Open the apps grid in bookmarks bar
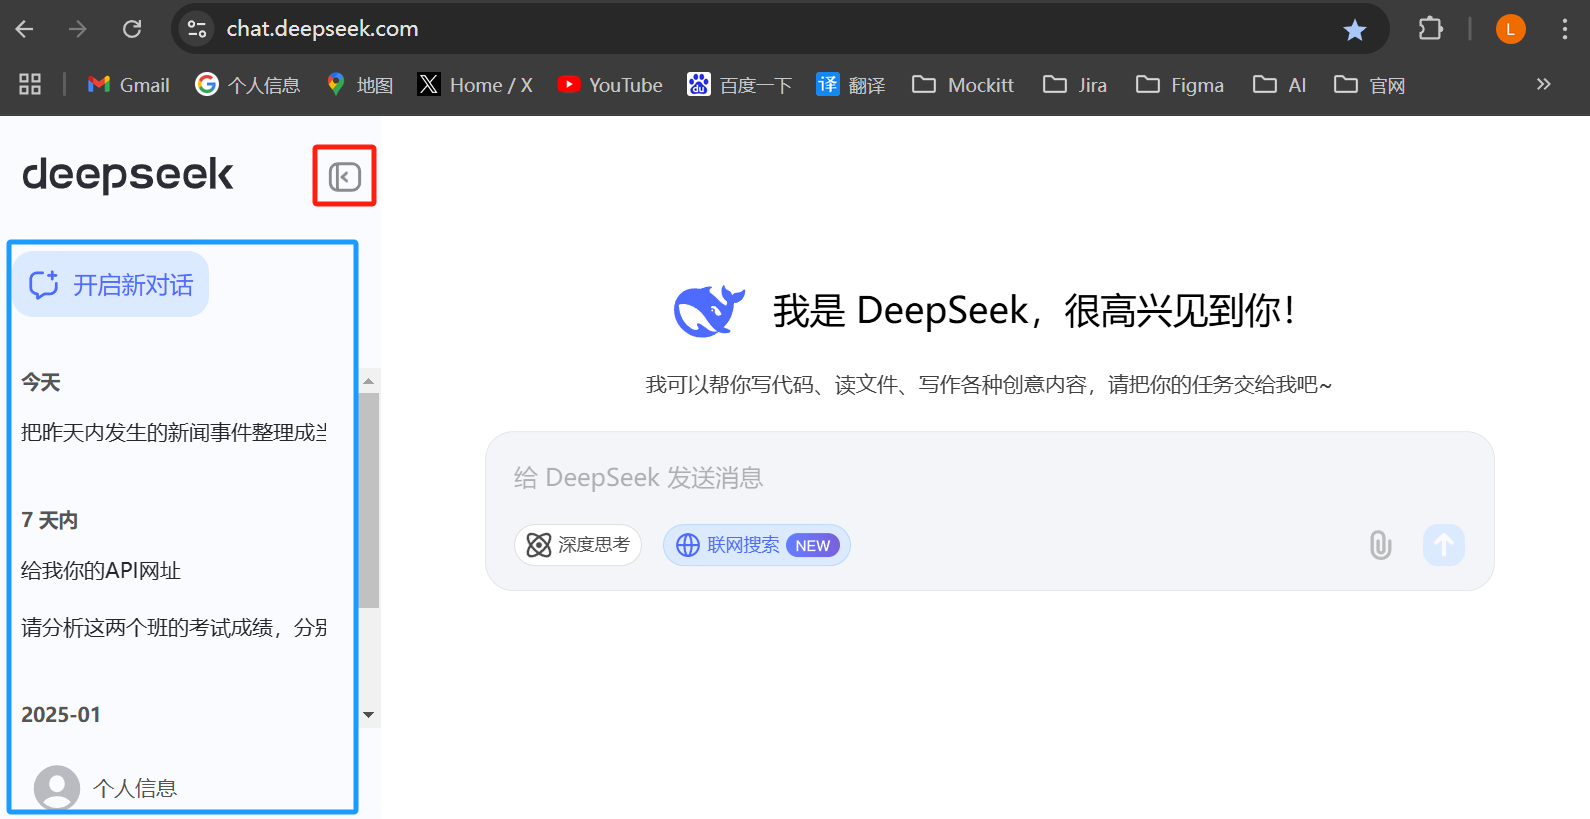Viewport: 1590px width, 819px height. click(x=30, y=85)
